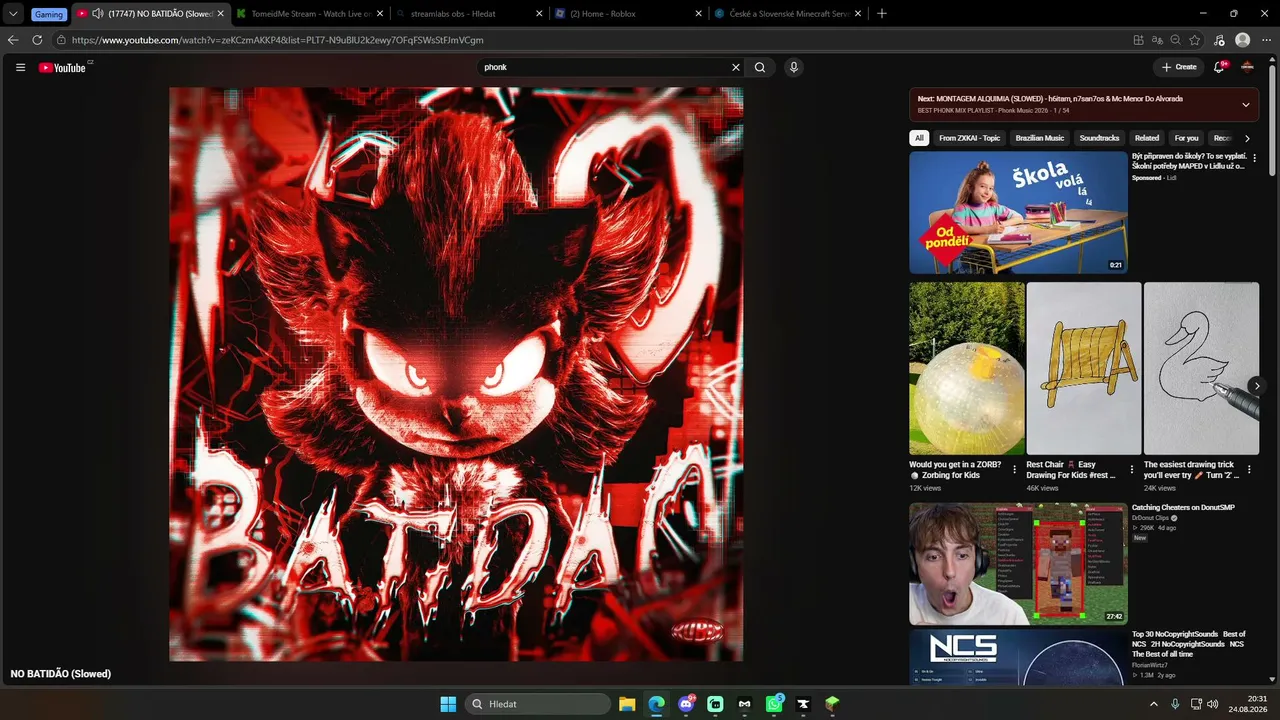
Task: Open the Catching Cheaters on DonutSMP title
Action: 1183,507
